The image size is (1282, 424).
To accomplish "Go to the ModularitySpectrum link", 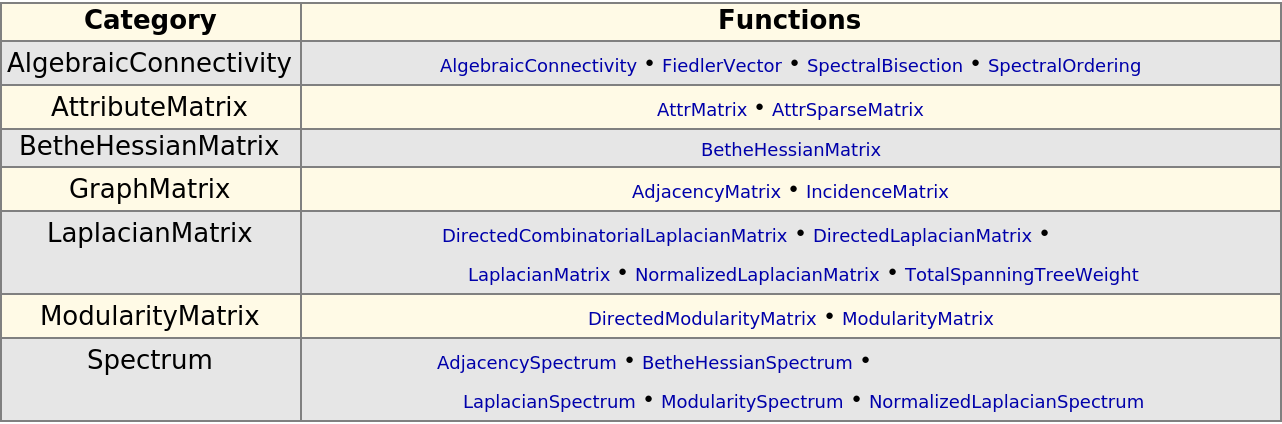I will point(752,403).
